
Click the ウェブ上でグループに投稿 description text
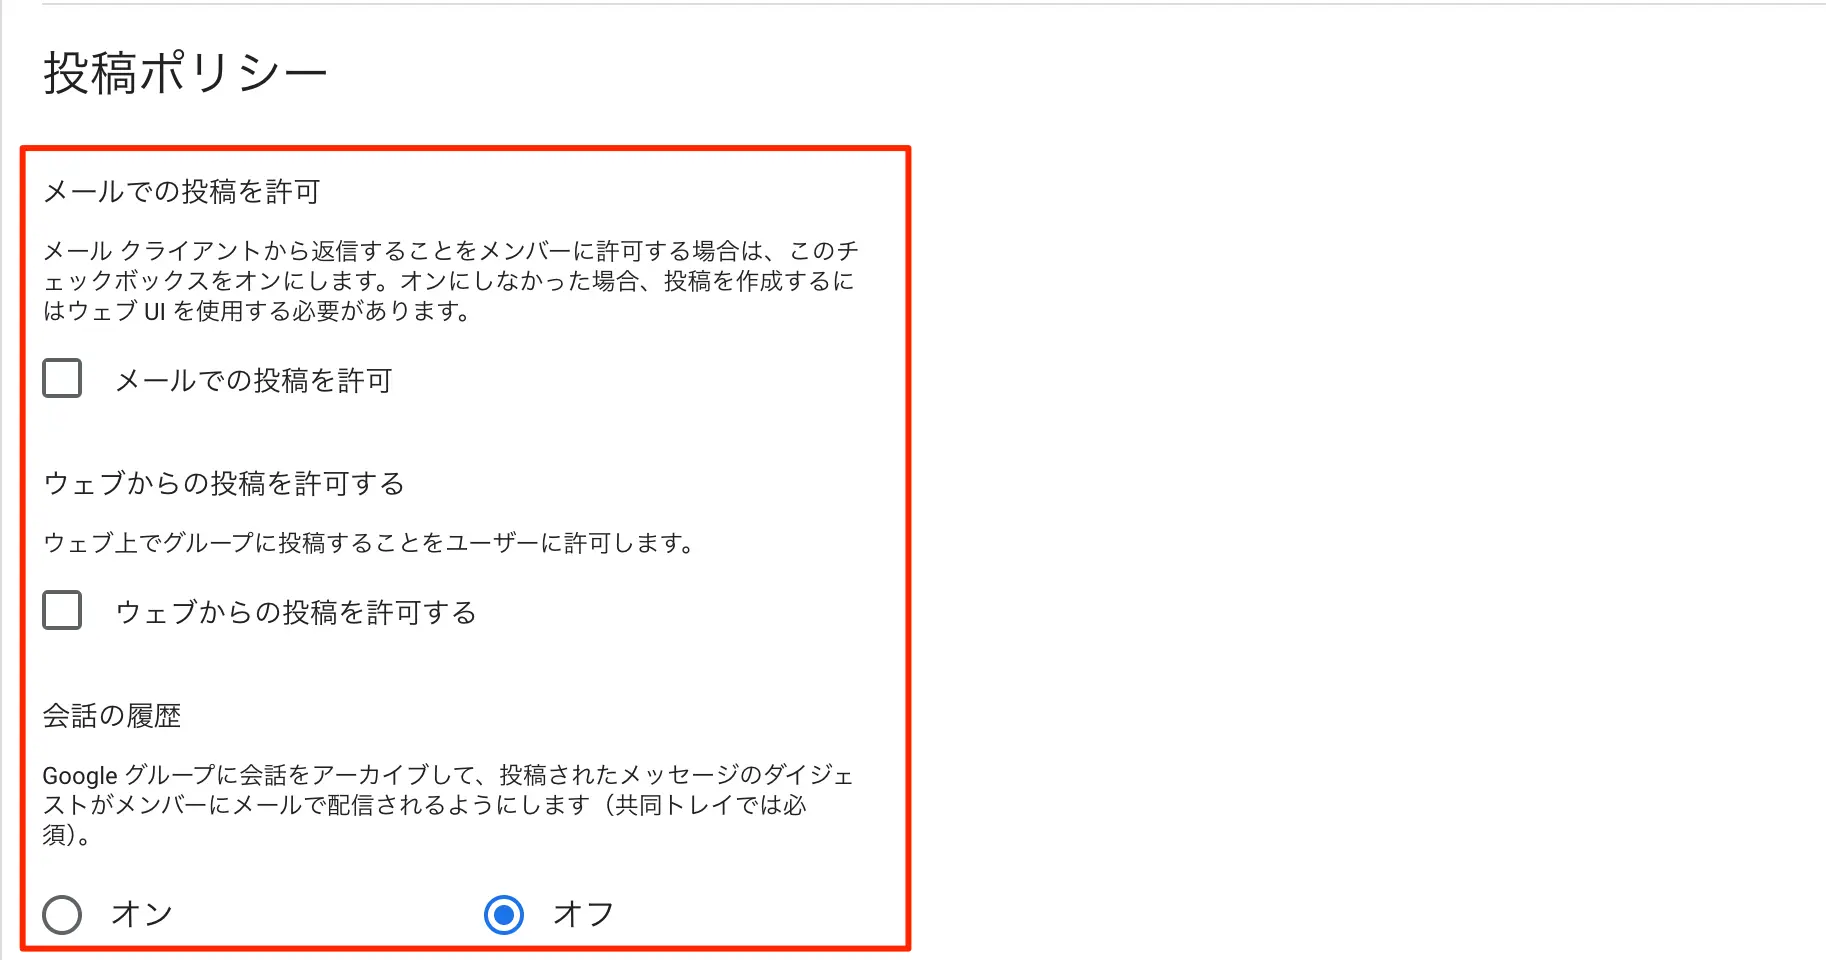click(368, 543)
